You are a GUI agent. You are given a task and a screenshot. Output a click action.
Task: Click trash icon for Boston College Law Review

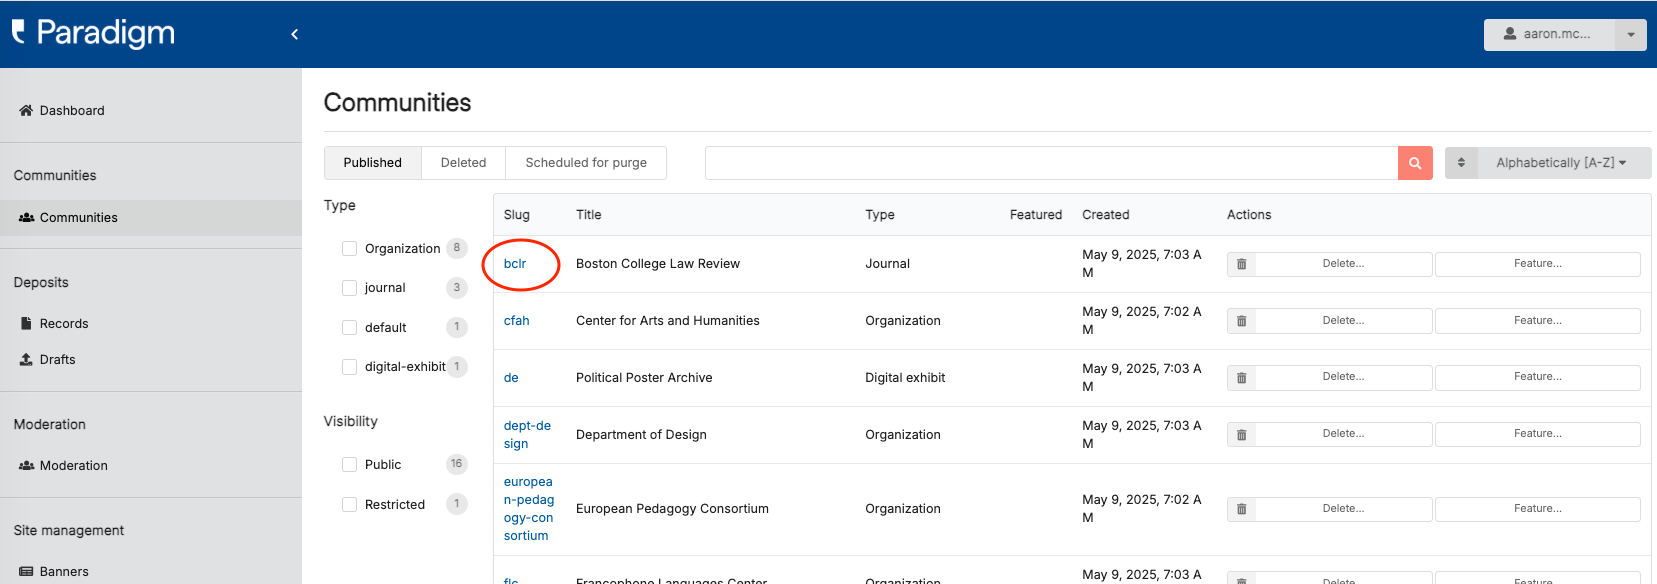[x=1242, y=264]
